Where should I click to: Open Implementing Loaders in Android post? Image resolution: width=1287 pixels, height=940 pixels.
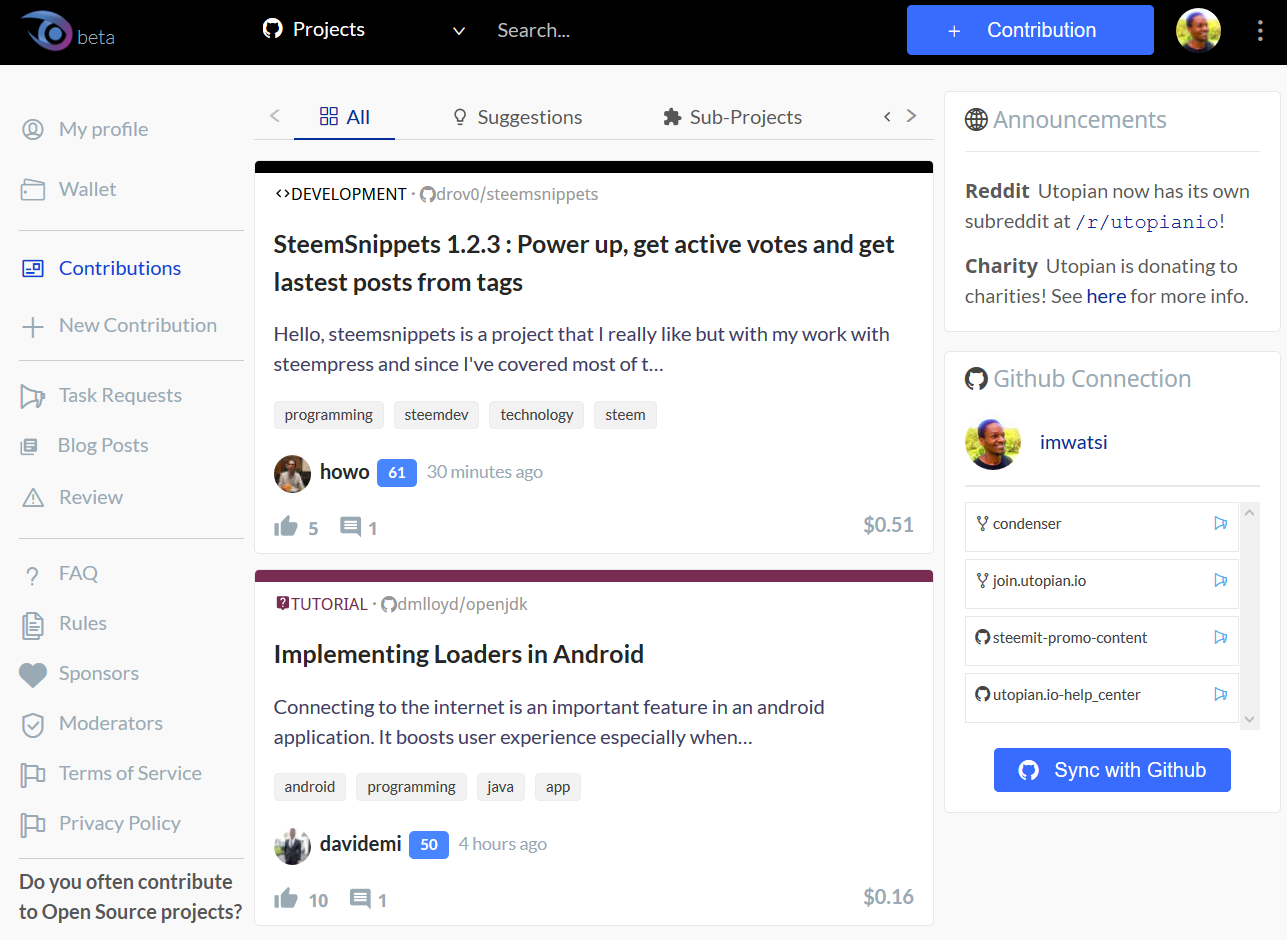[459, 654]
